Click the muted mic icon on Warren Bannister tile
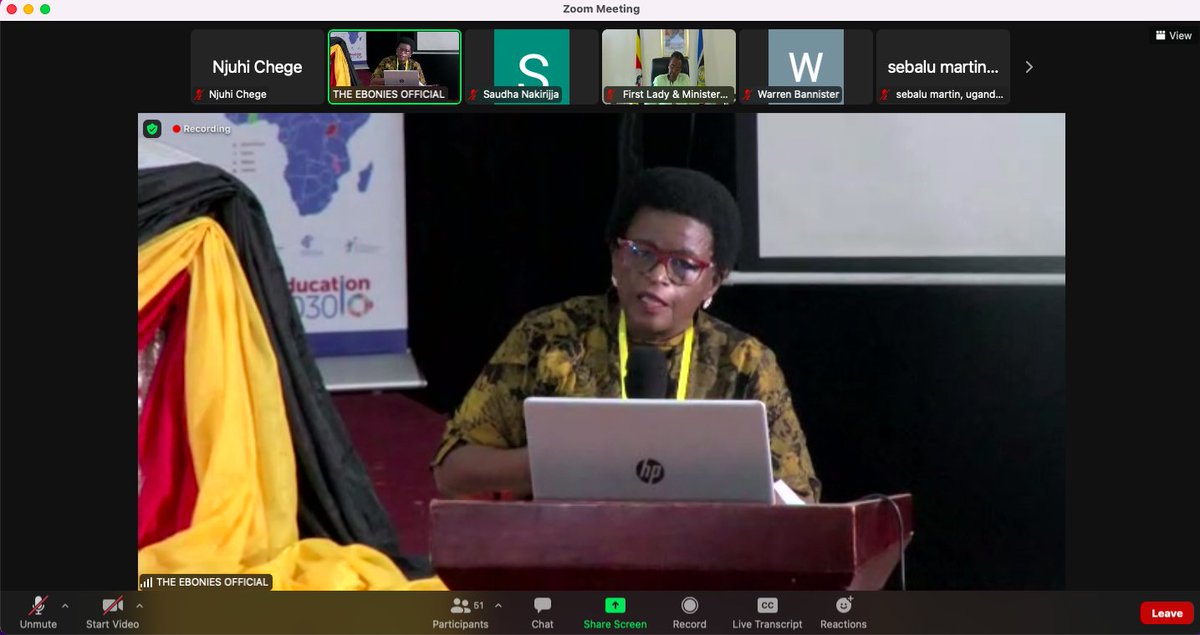 748,95
